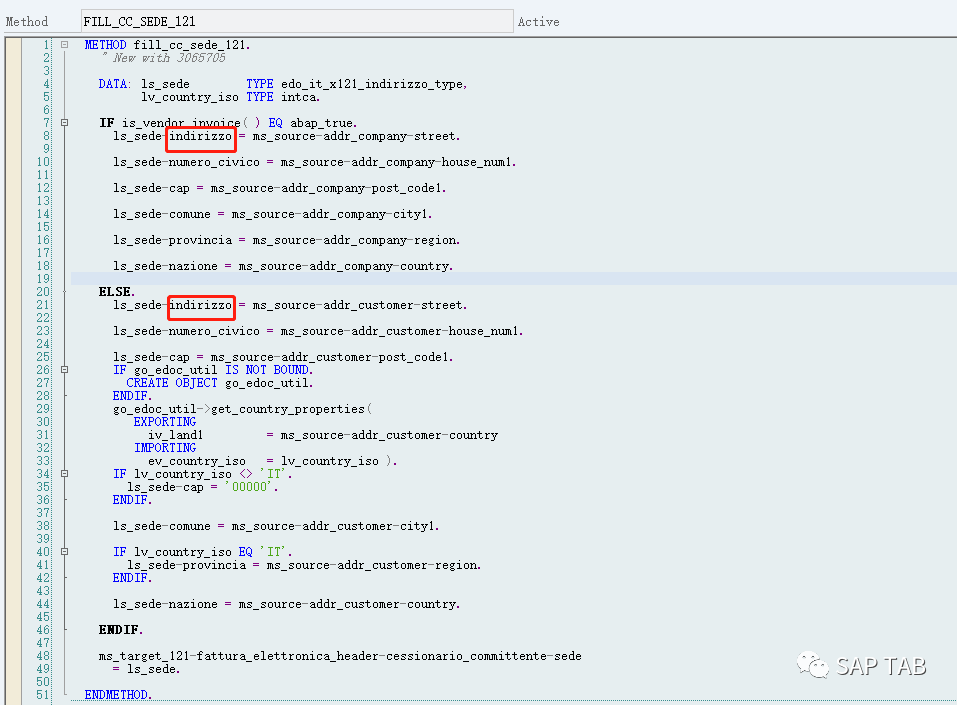Click the bold ENDIF on line 46
Screen dimensions: 957x705
(x=121, y=630)
